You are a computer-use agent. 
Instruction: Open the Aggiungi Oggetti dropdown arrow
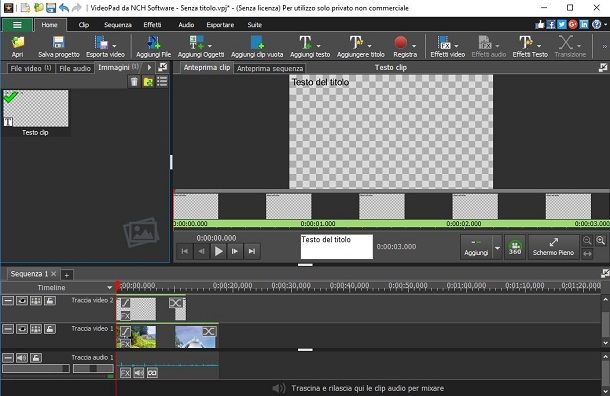210,46
